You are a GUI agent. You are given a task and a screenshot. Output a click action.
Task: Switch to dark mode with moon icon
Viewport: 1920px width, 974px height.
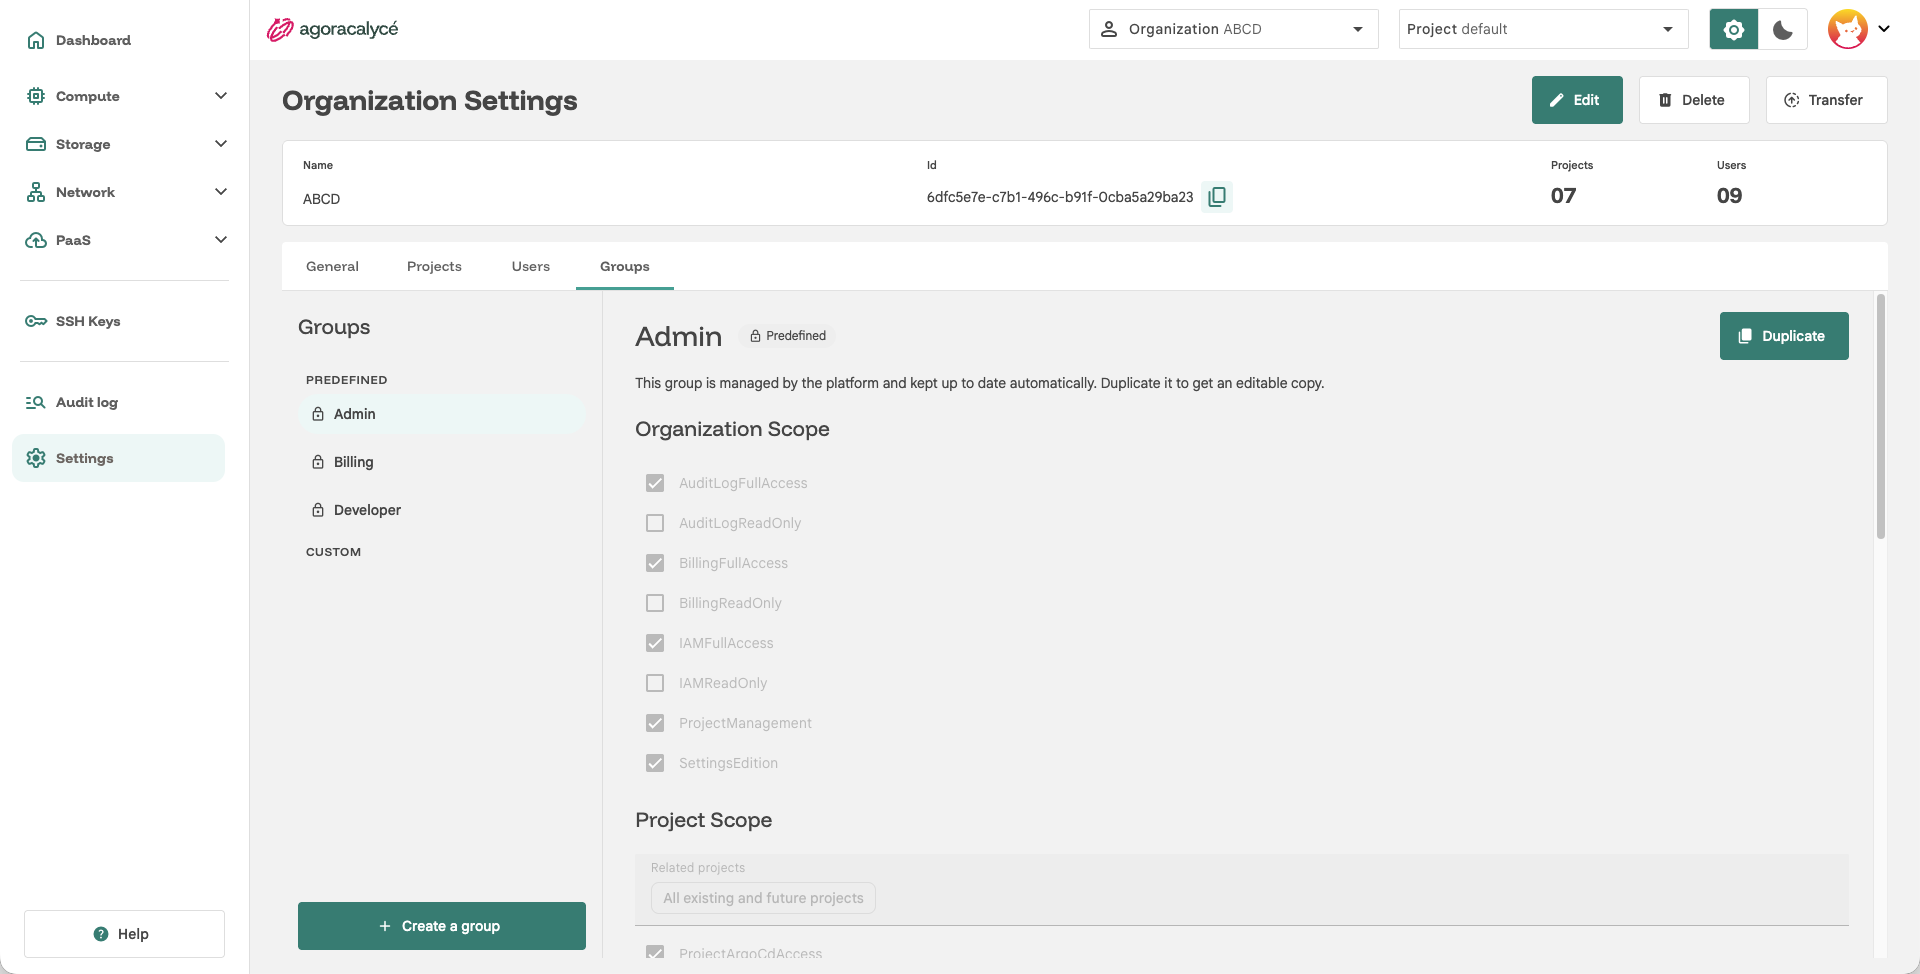tap(1783, 29)
